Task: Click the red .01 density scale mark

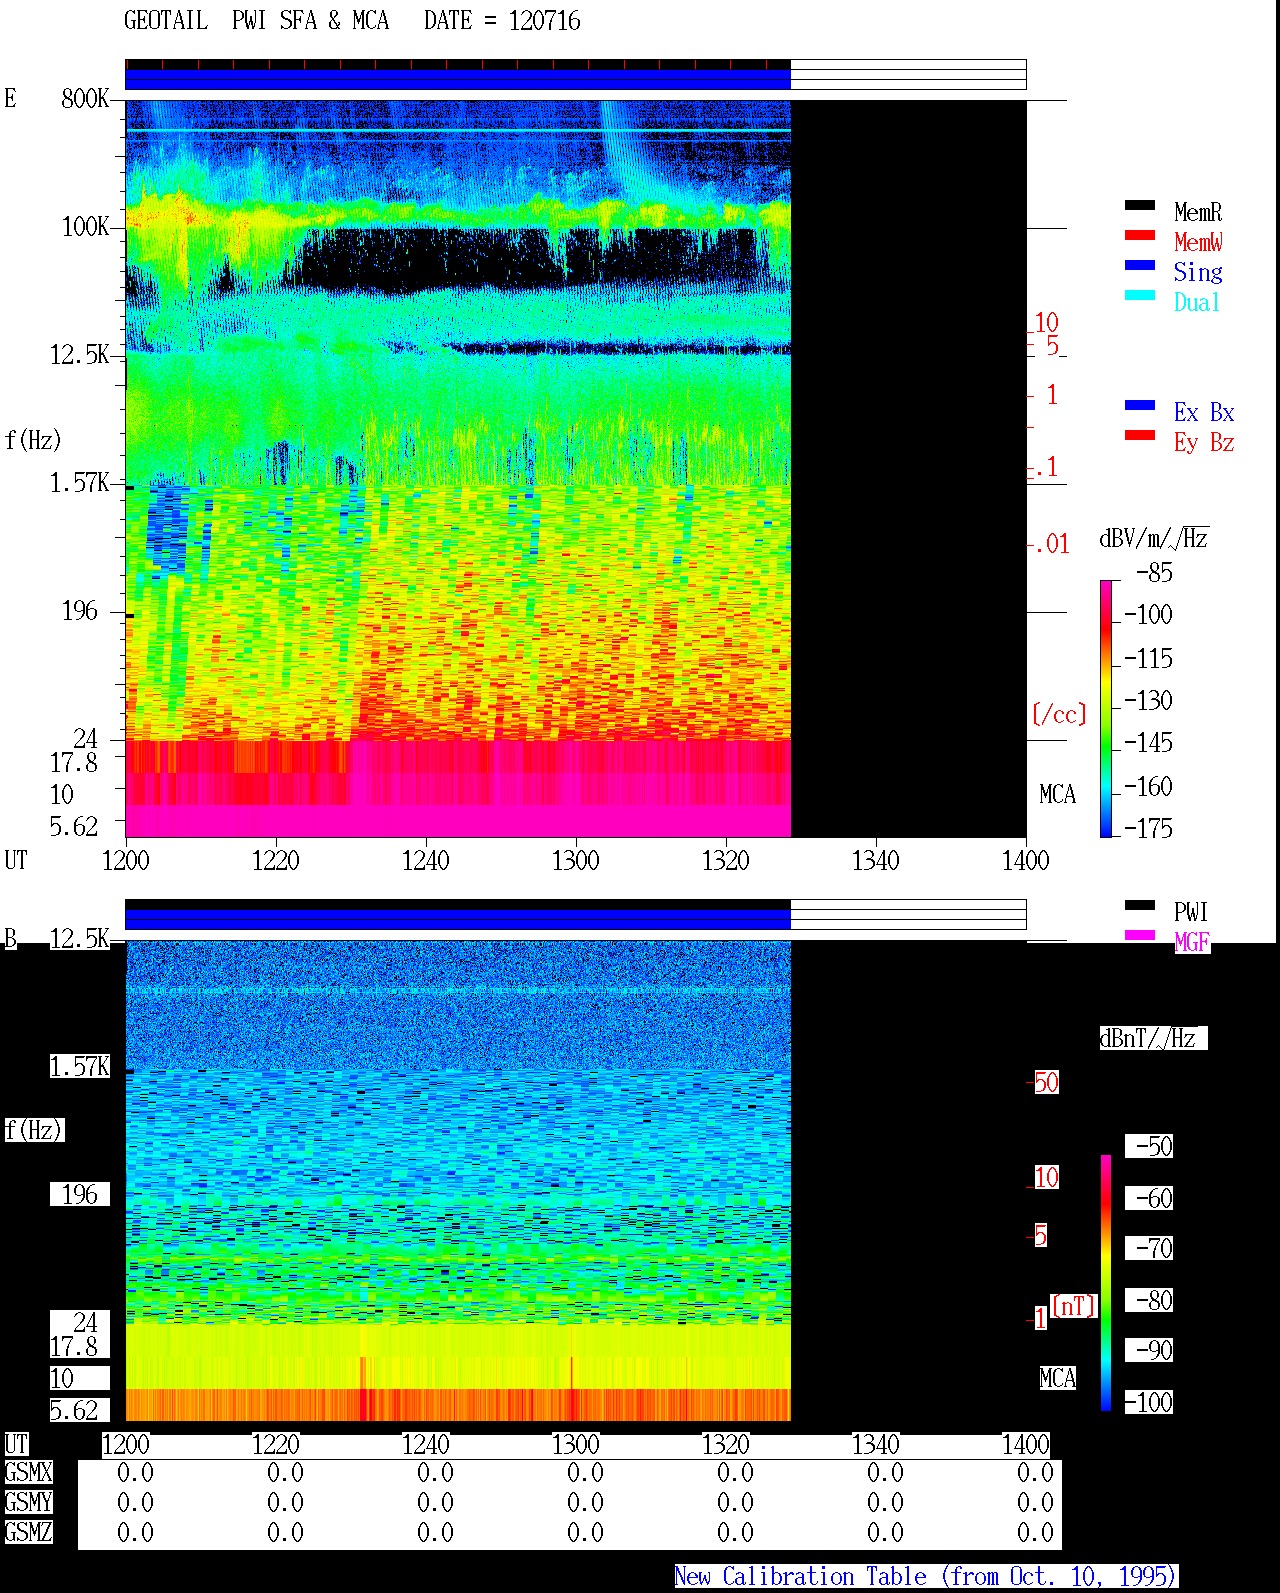Action: point(1052,544)
